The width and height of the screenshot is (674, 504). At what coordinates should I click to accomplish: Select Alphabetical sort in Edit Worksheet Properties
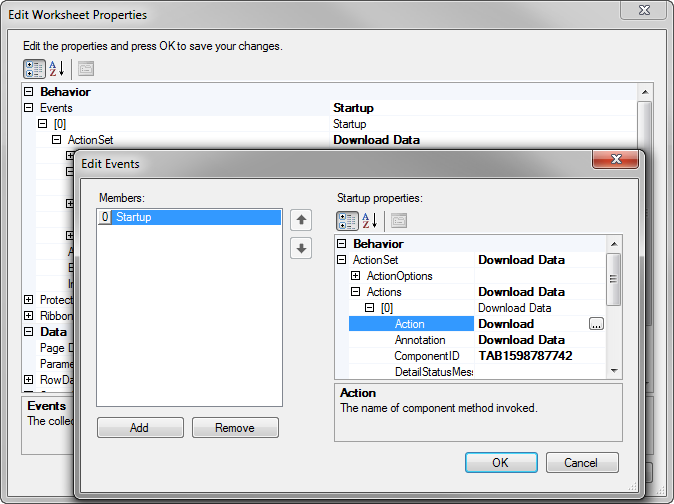pyautogui.click(x=57, y=69)
